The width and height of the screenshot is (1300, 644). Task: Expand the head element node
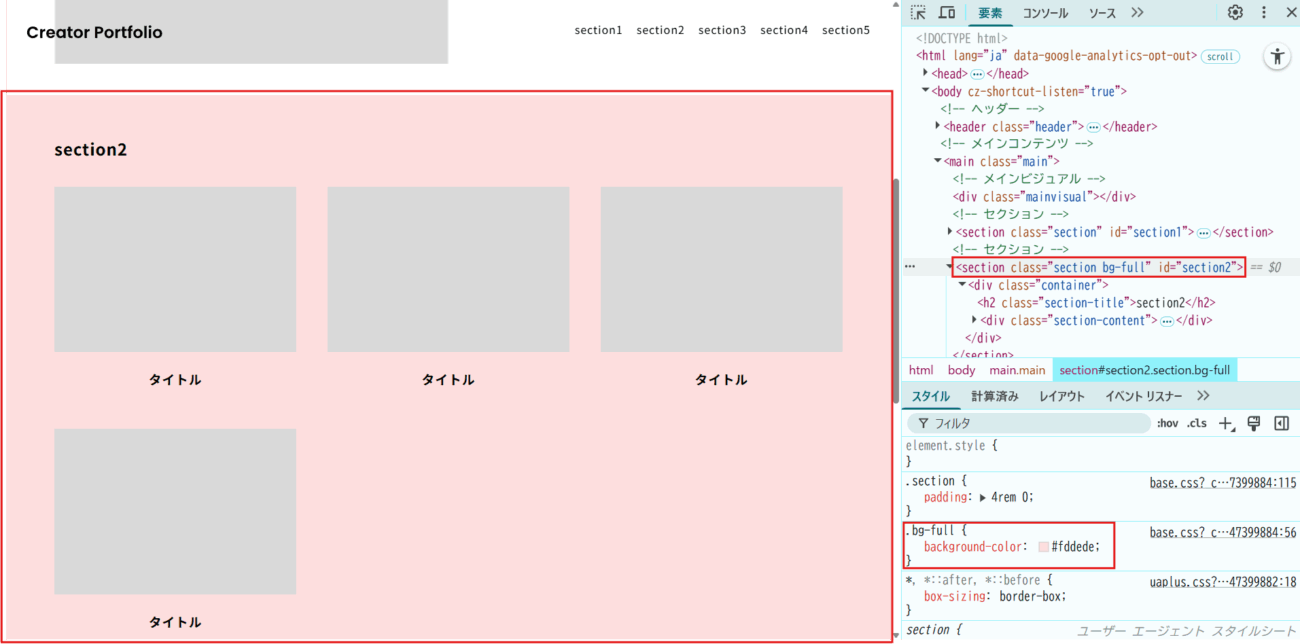tap(925, 74)
